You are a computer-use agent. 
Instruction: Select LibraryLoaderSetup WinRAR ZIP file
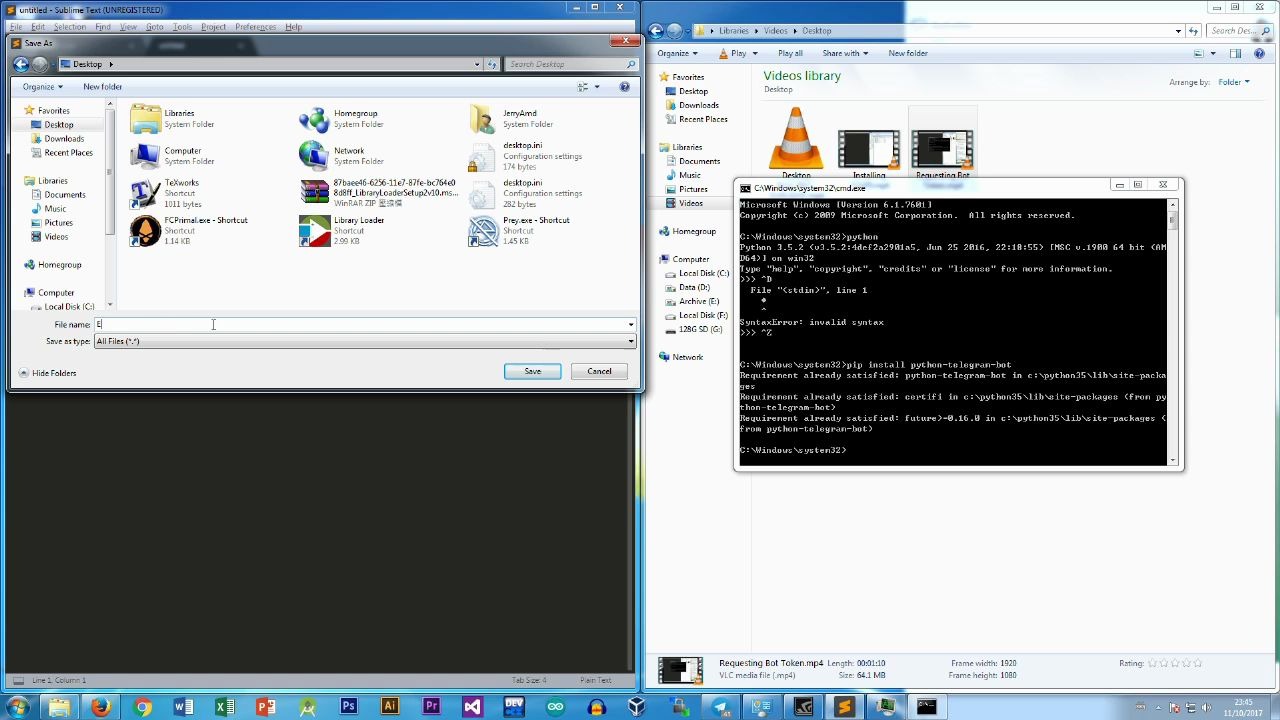(377, 193)
